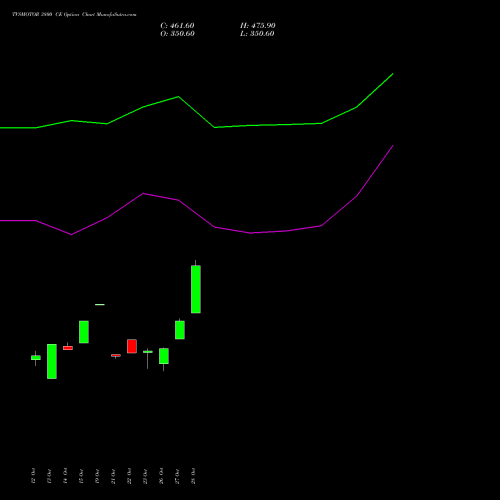Click the 26 Oct date axis label
The width and height of the screenshot is (500, 500).
pos(161,476)
